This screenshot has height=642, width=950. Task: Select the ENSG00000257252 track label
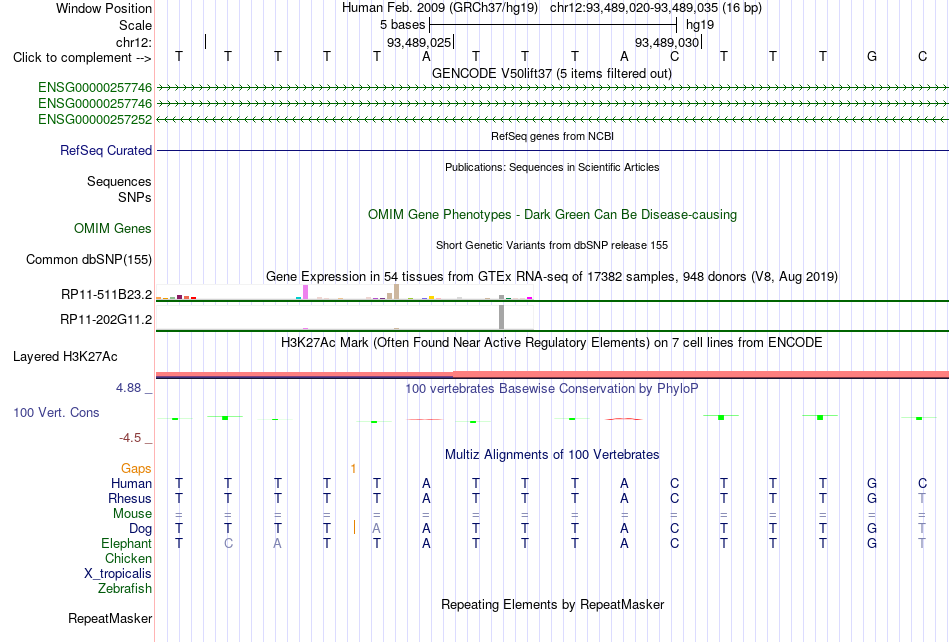tap(95, 119)
